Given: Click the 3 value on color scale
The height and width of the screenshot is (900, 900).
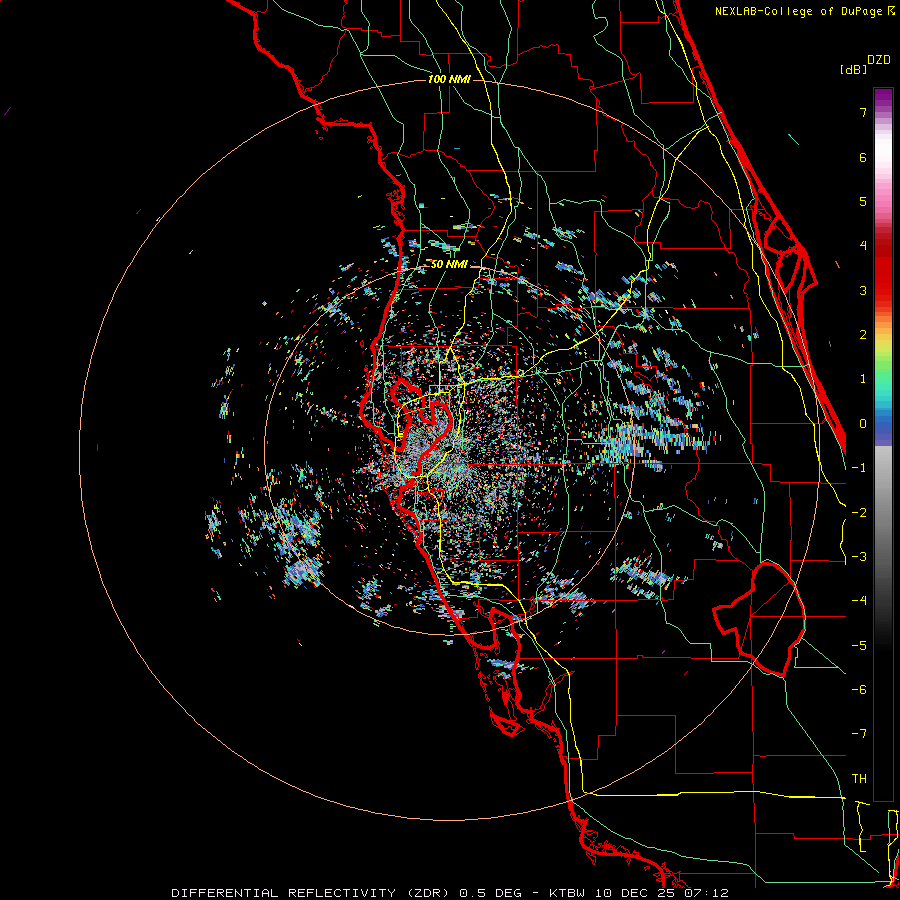Looking at the screenshot, I should tap(863, 290).
